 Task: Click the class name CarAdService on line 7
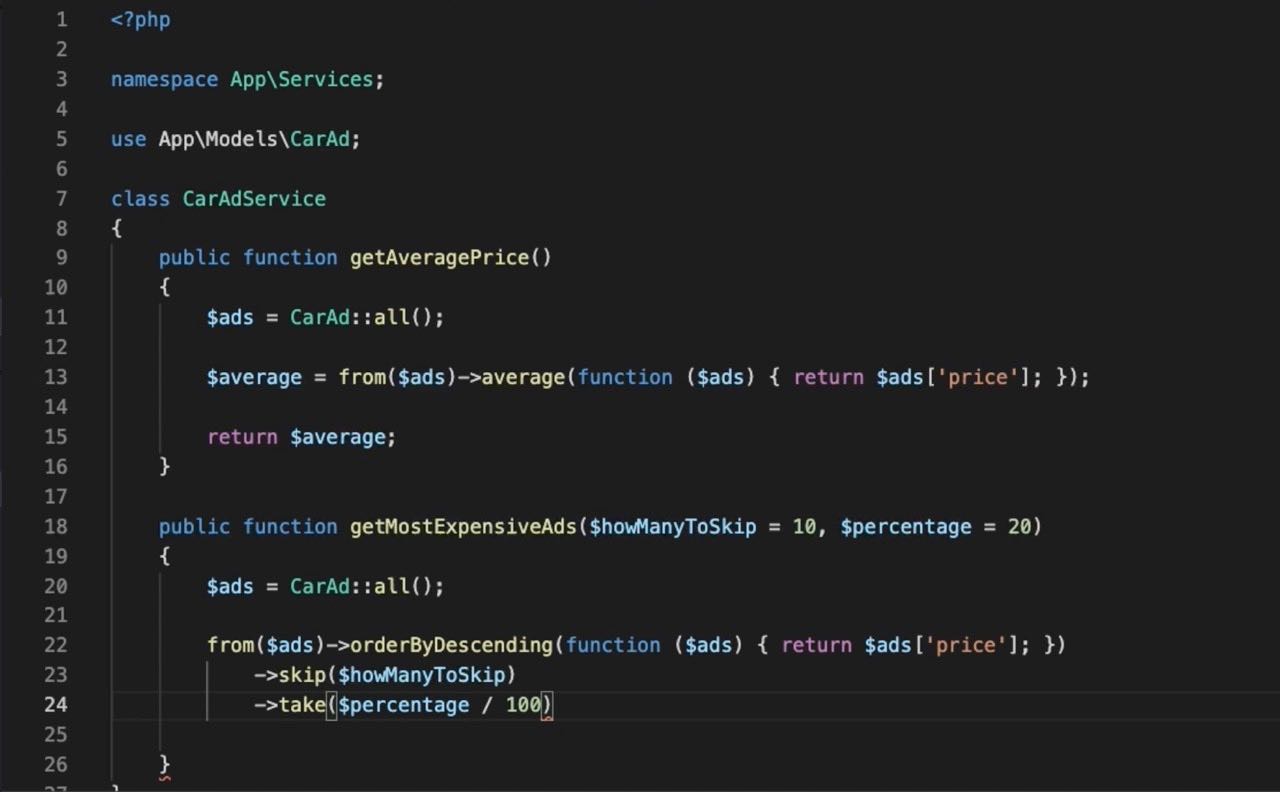pyautogui.click(x=253, y=199)
